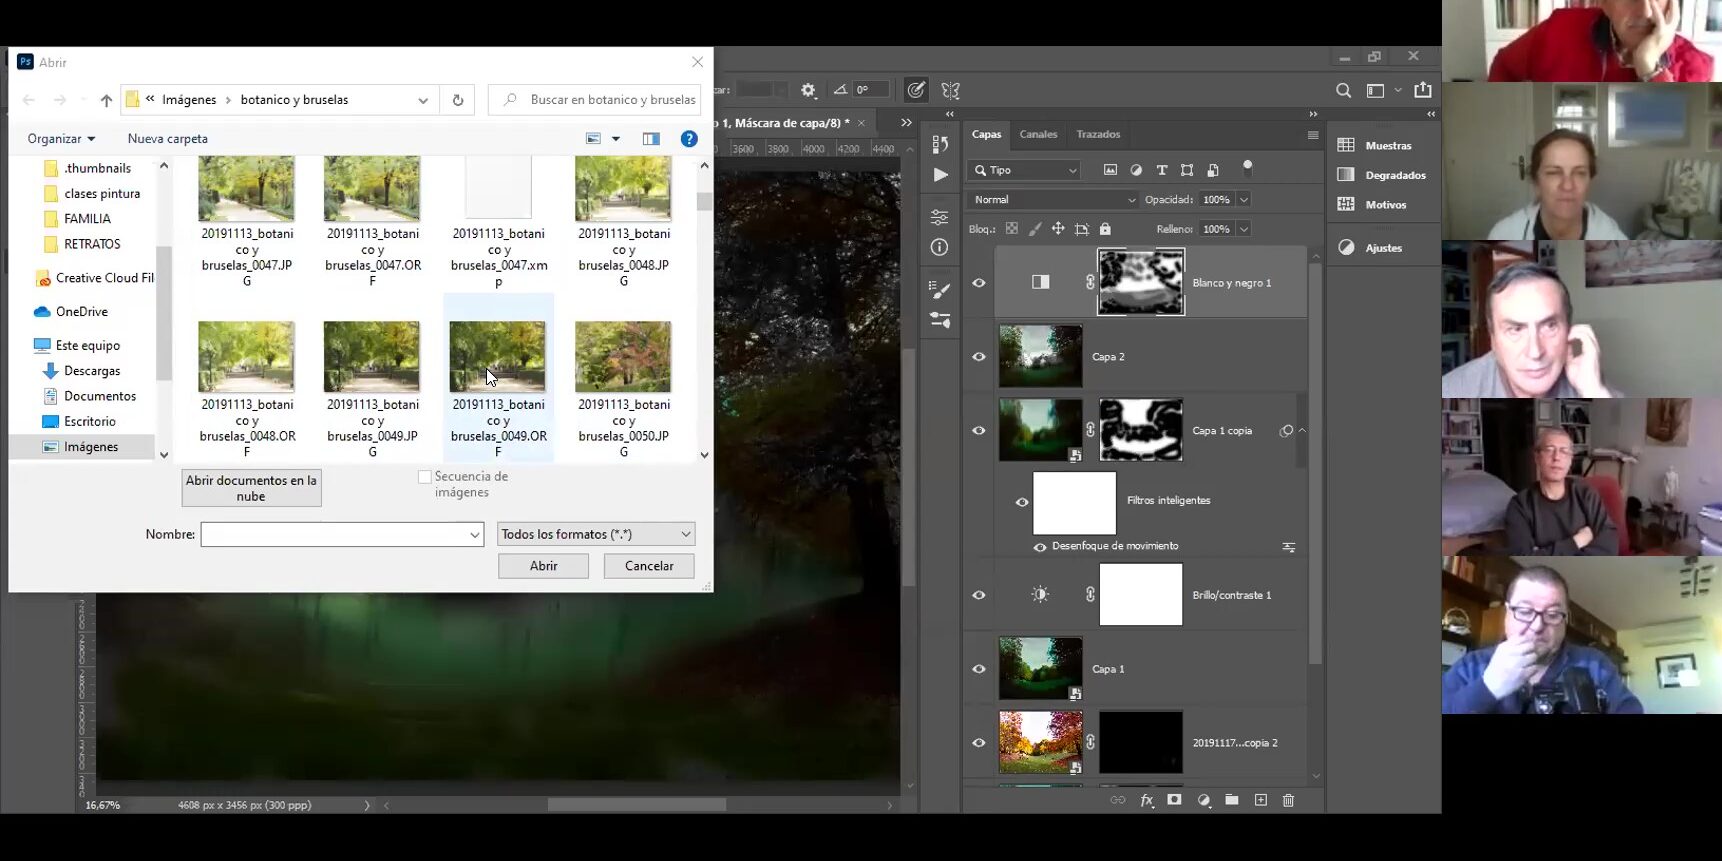
Task: Switch to the Canales tab
Action: (1038, 134)
